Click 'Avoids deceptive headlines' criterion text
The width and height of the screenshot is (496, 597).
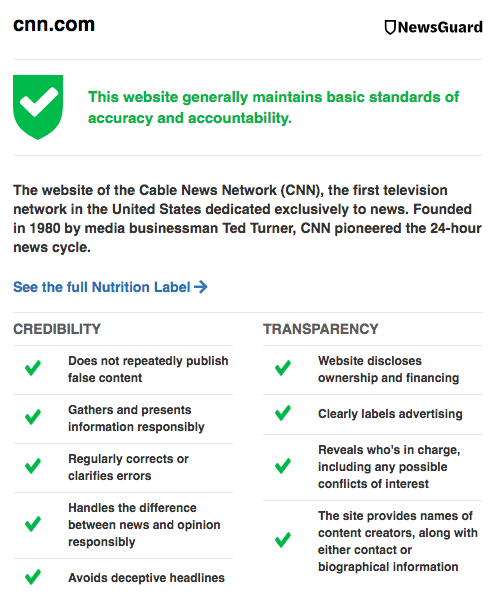coord(147,578)
